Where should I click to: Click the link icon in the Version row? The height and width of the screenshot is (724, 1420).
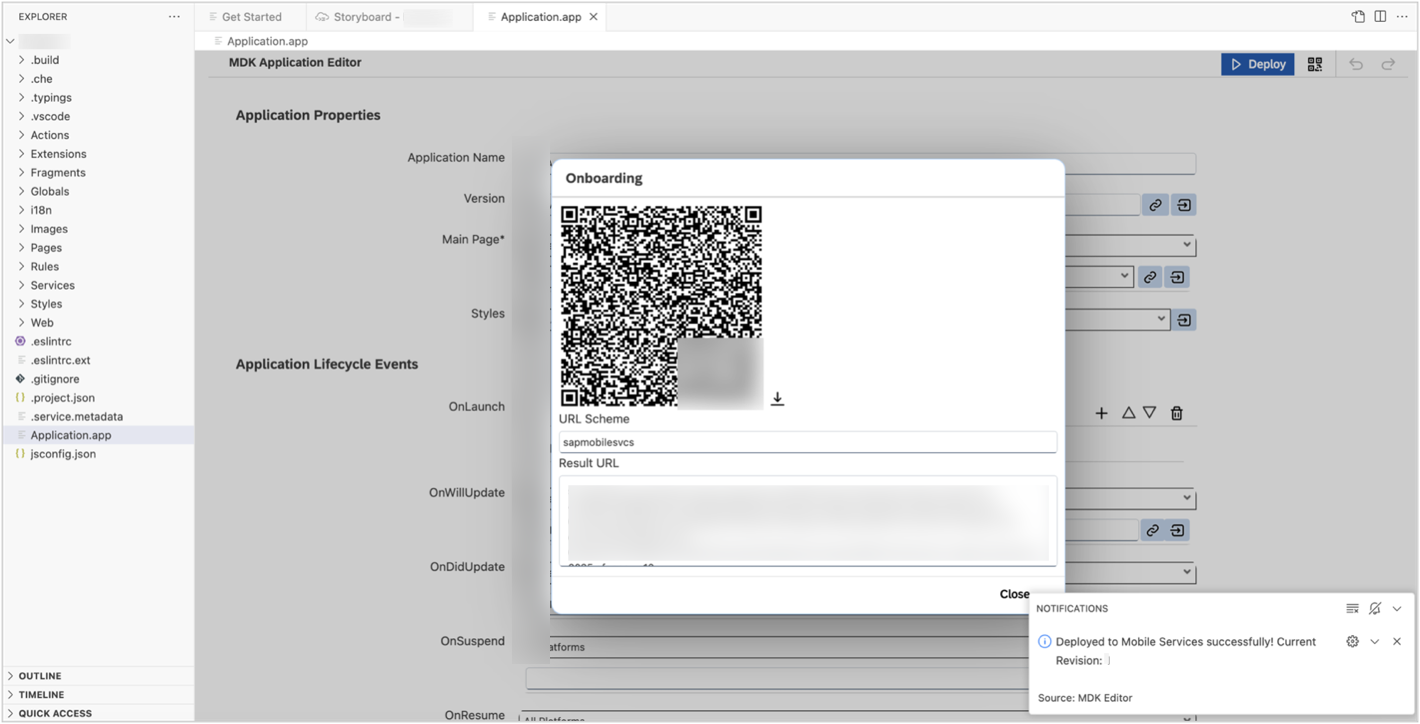[x=1155, y=205]
